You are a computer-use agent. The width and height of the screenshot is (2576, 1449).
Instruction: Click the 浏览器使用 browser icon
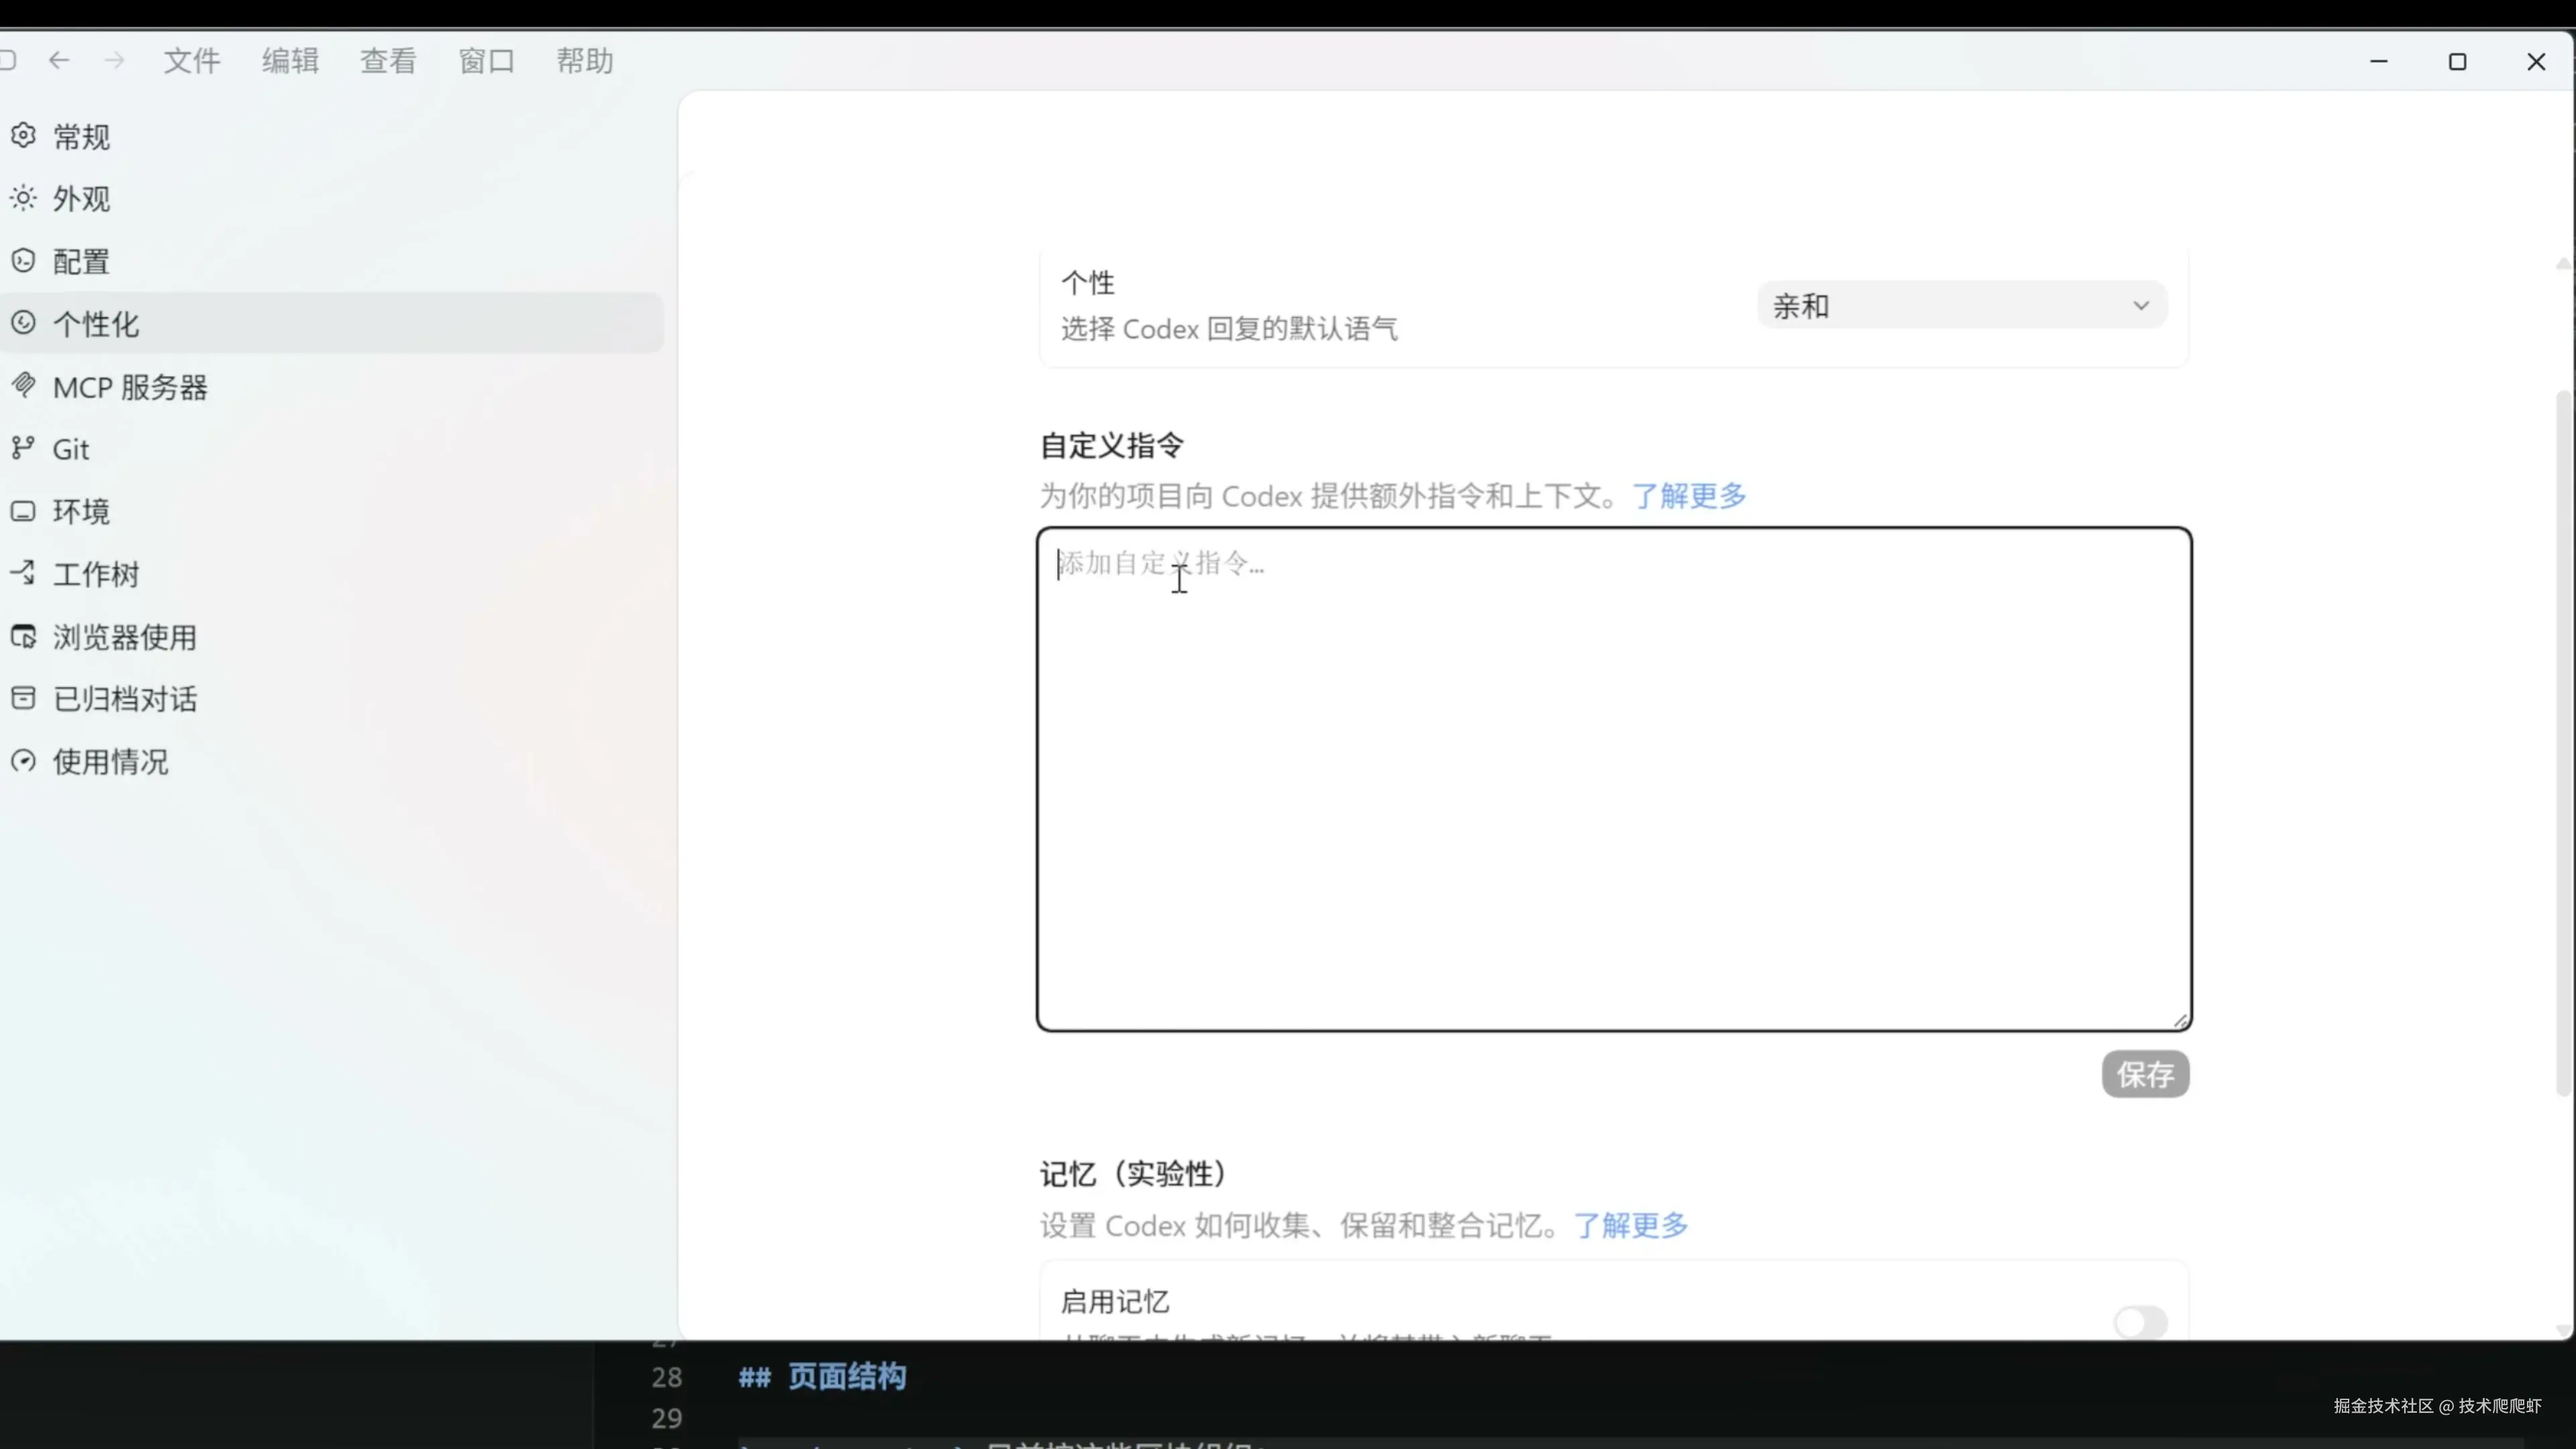23,636
